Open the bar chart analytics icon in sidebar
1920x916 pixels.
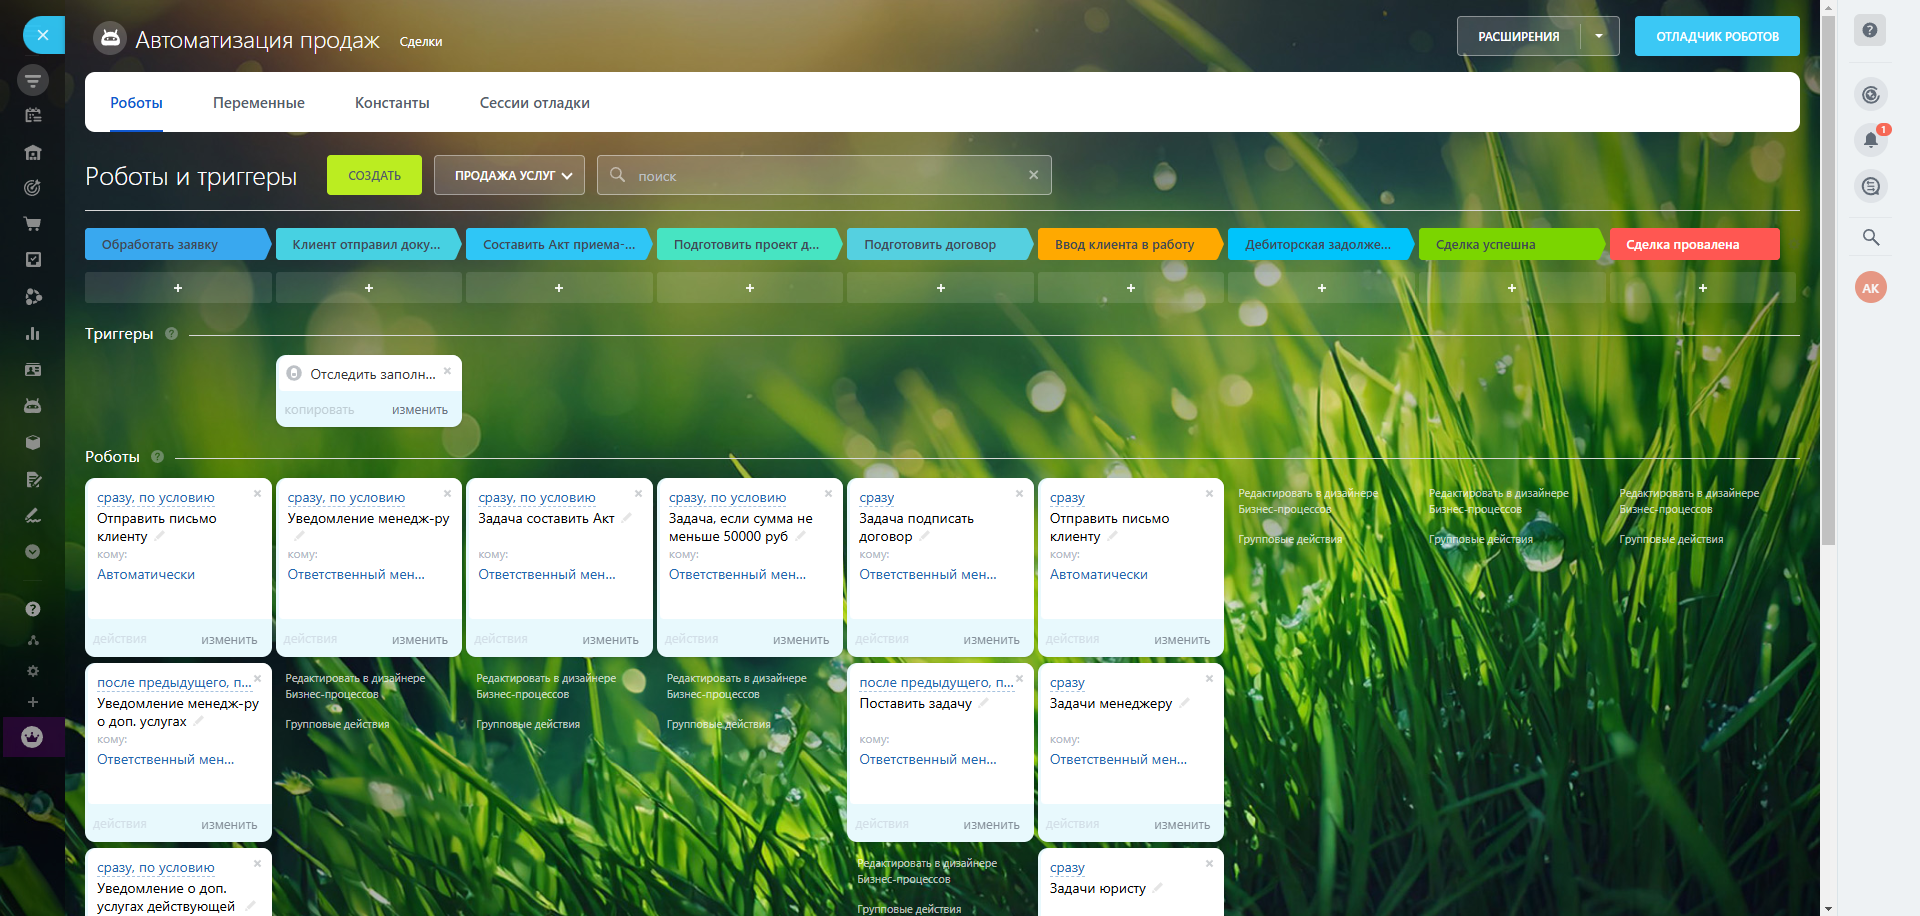(33, 333)
